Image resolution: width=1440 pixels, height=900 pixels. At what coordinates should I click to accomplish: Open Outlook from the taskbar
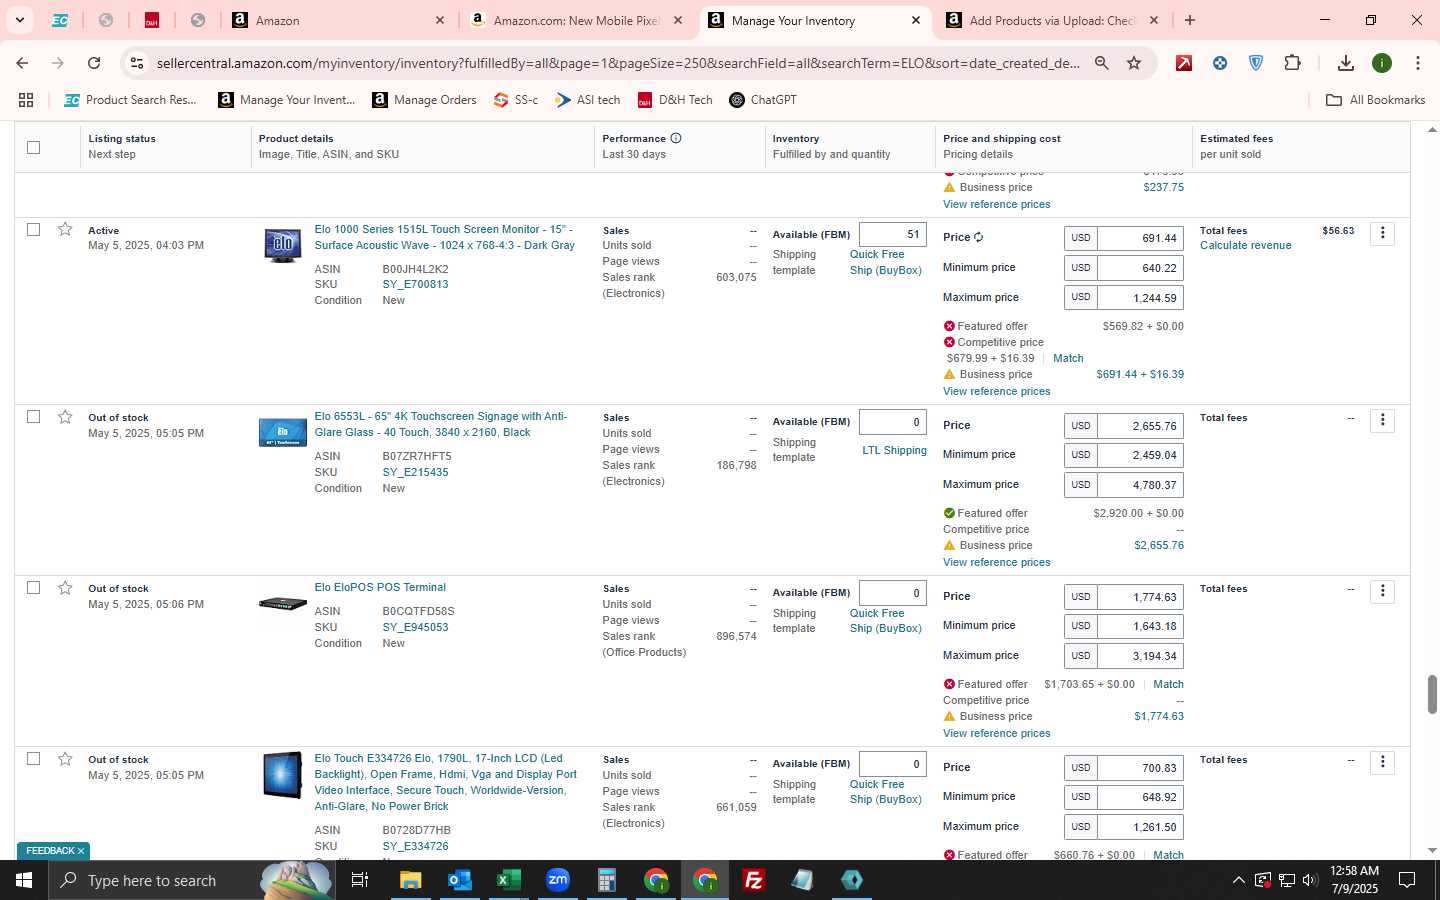(460, 880)
